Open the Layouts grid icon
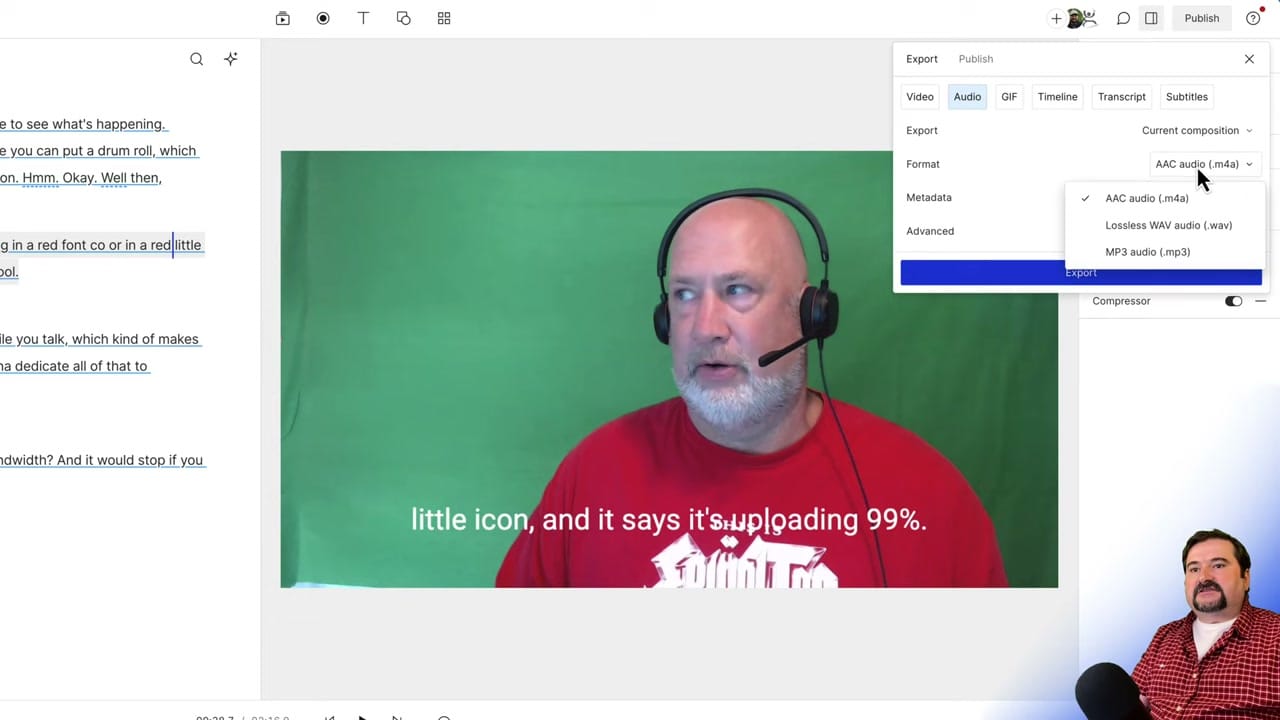The height and width of the screenshot is (720, 1280). point(443,18)
